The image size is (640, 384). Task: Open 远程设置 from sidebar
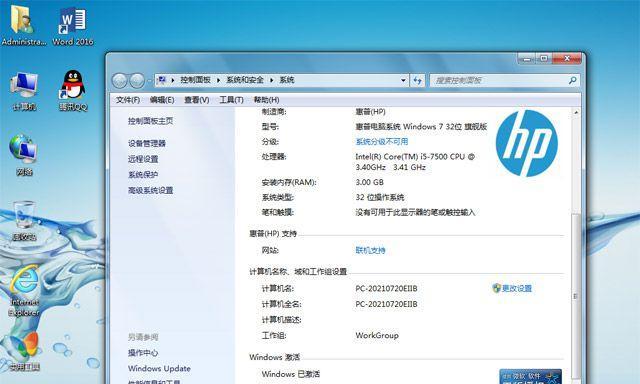coord(143,159)
